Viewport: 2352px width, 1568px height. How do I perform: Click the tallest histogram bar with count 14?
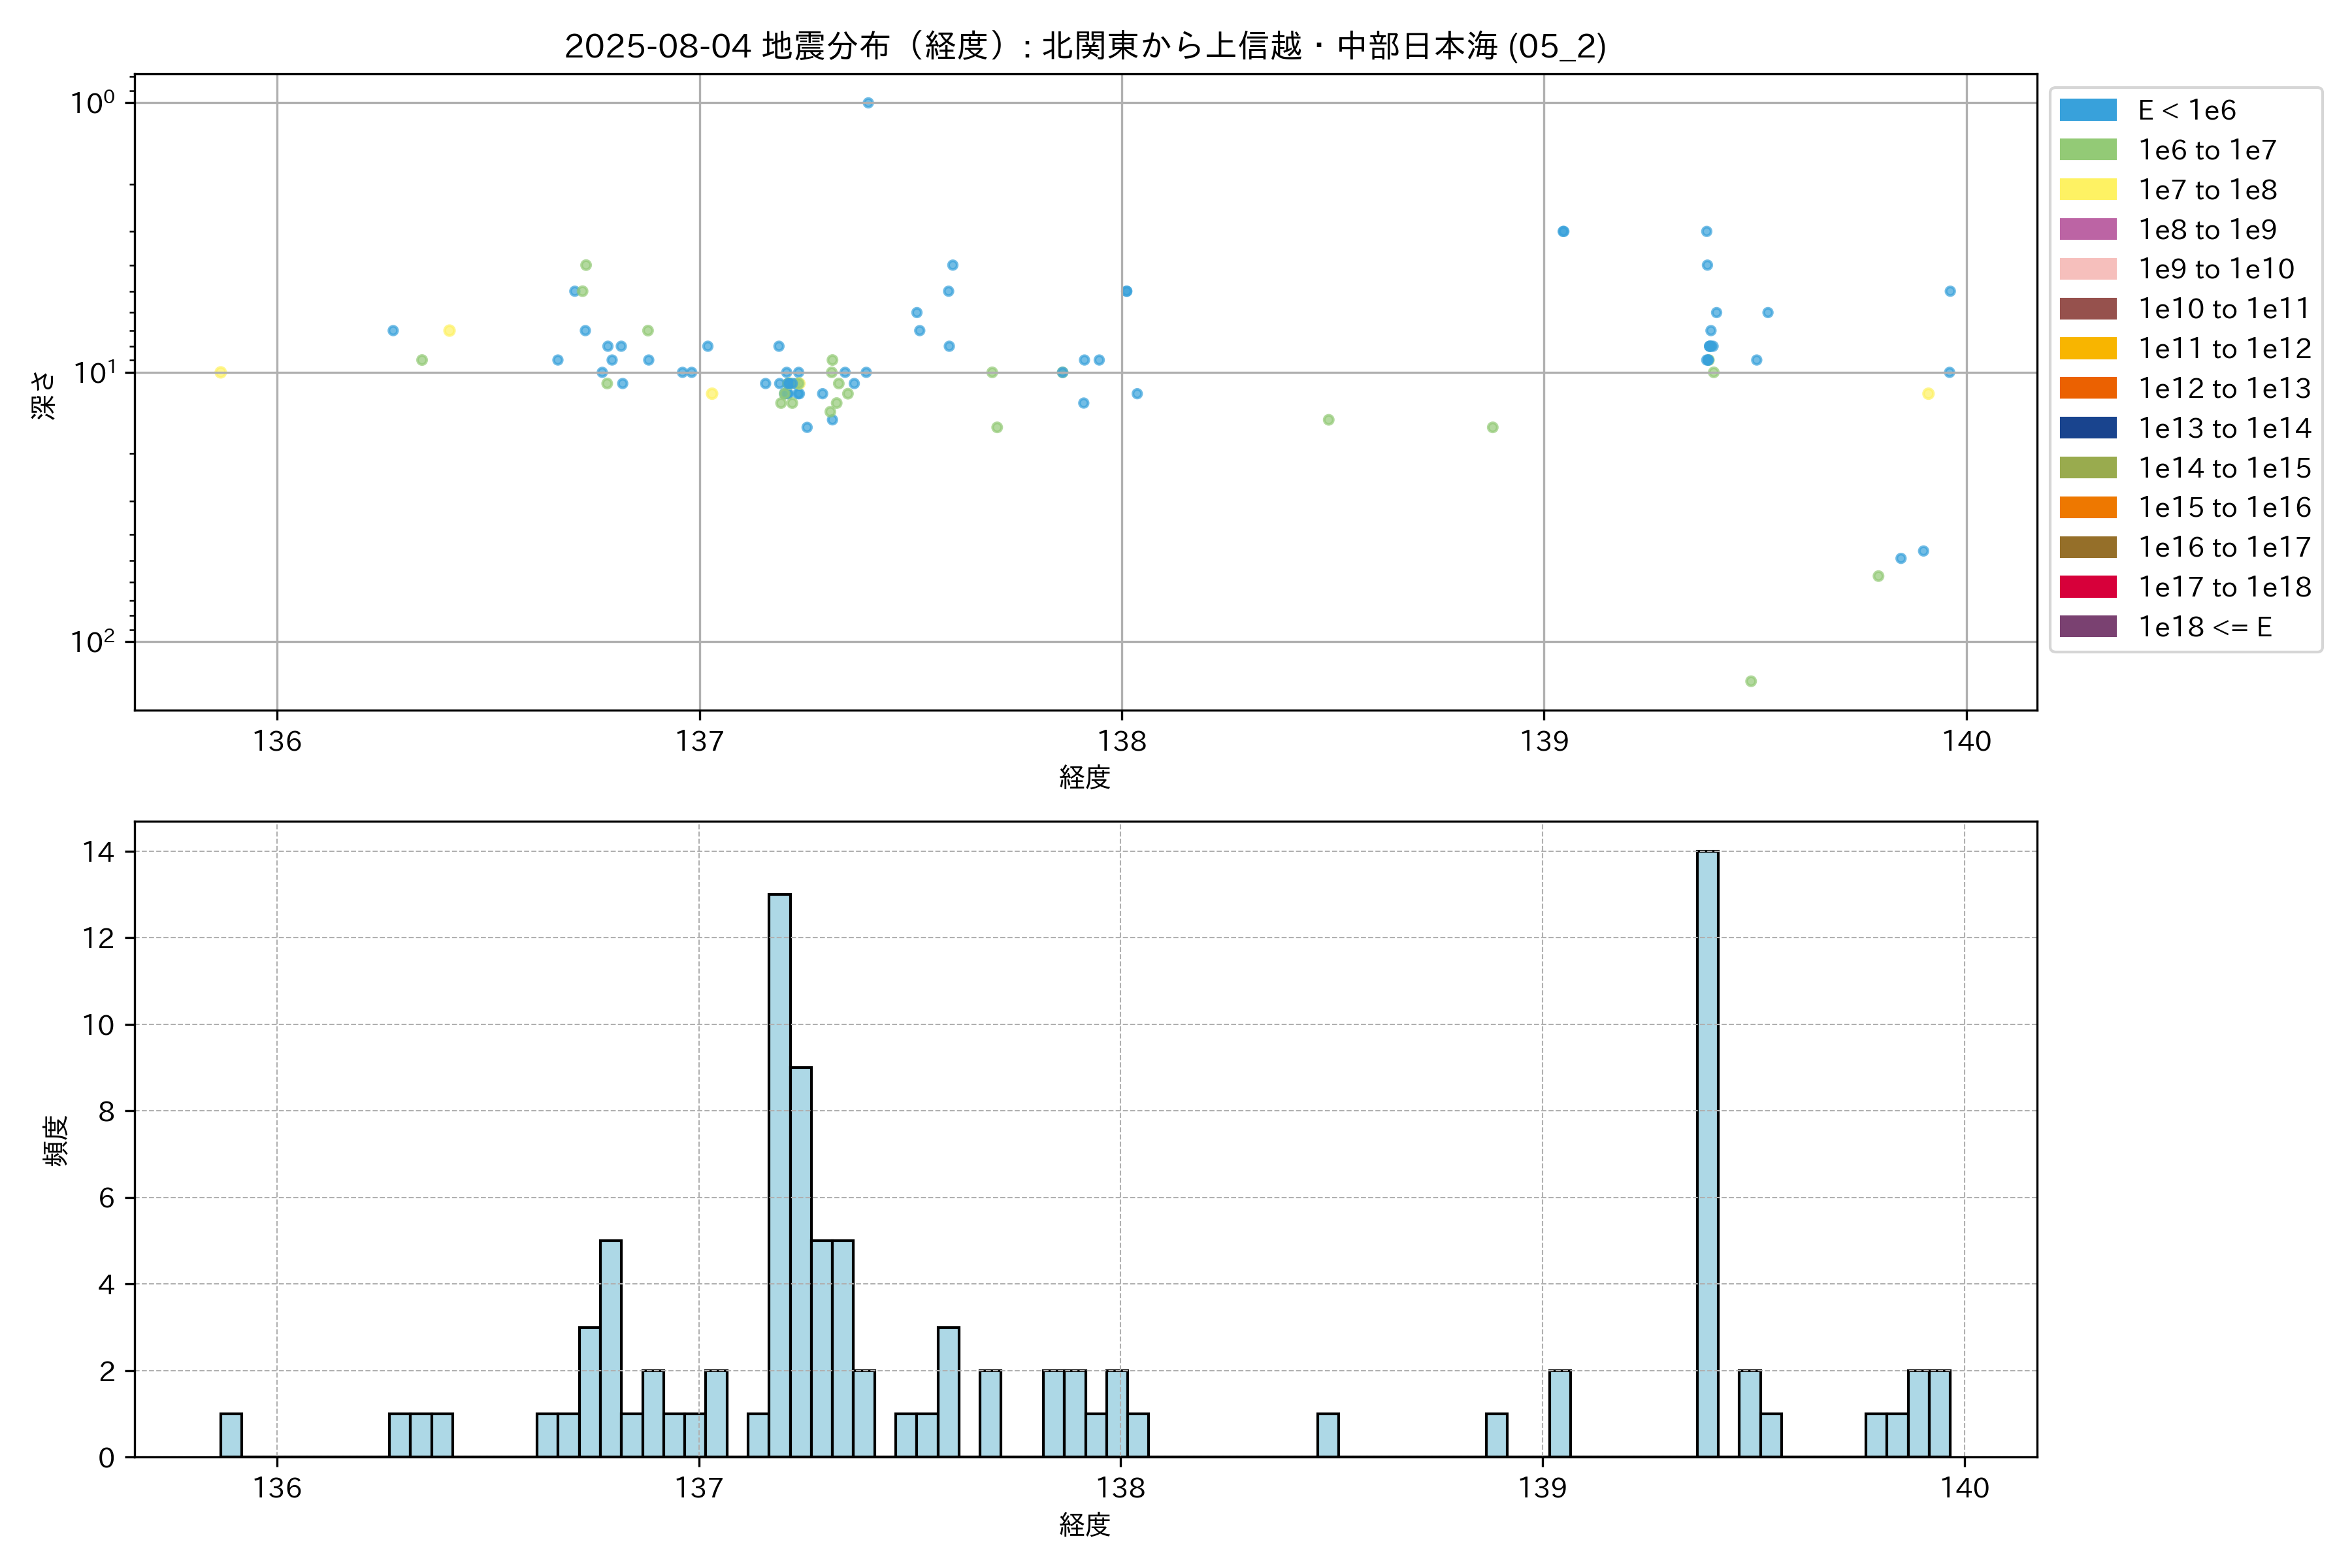point(1707,1153)
